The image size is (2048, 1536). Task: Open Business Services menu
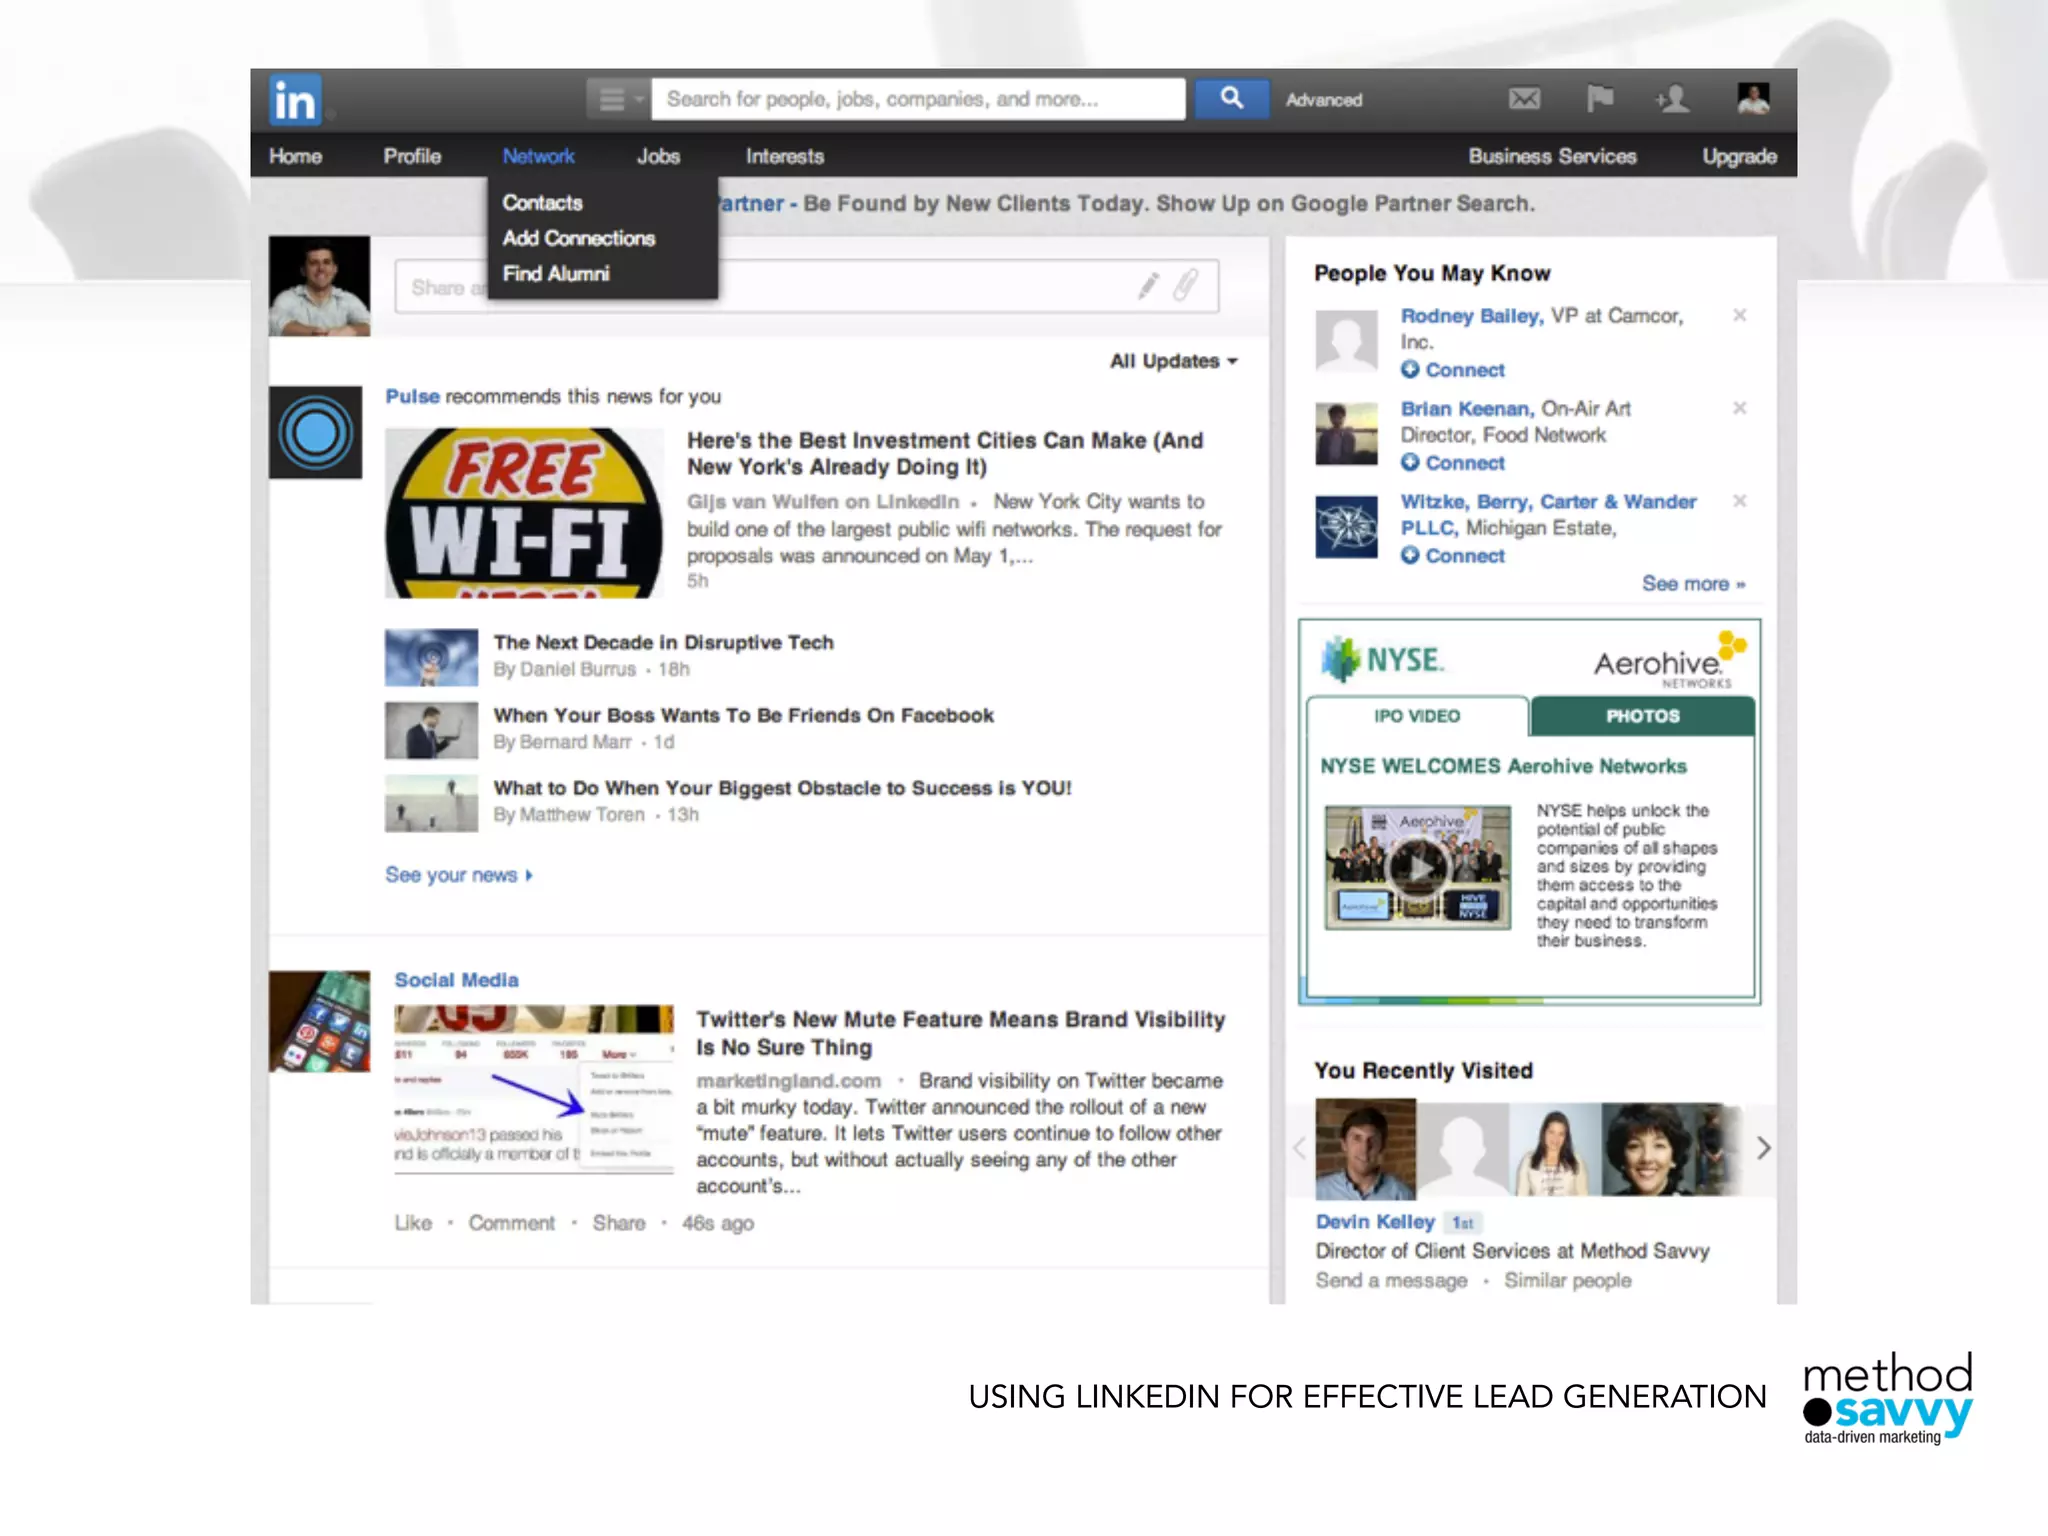point(1552,156)
